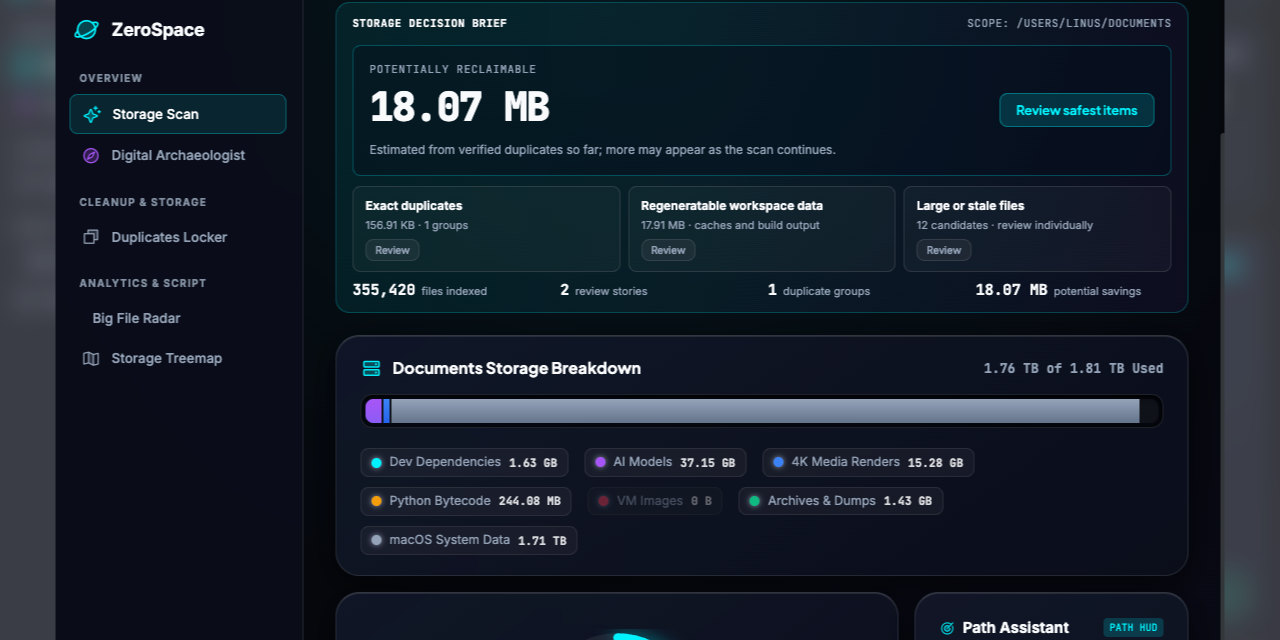Review Regenerable workspace data

tap(668, 250)
